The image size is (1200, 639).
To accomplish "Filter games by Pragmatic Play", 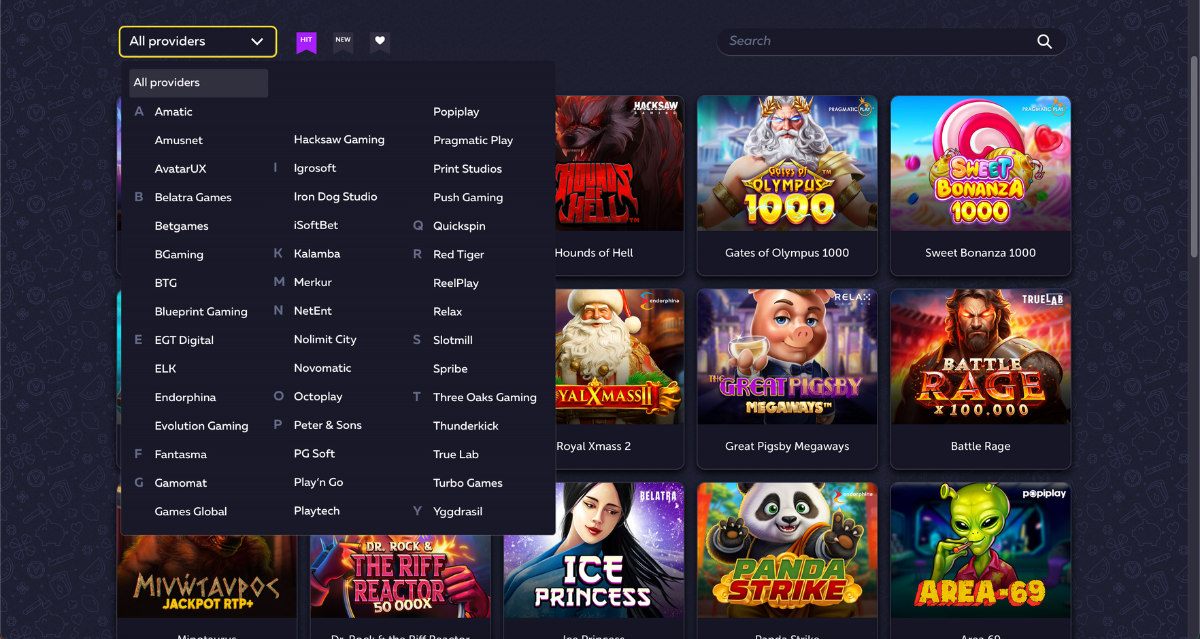I will (473, 141).
